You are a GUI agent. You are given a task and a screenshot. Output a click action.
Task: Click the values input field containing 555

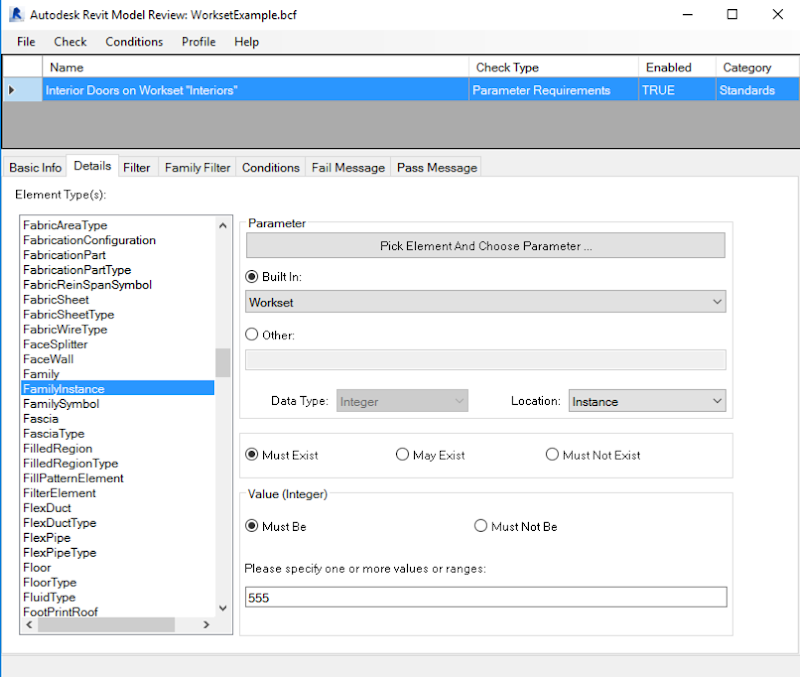[486, 597]
